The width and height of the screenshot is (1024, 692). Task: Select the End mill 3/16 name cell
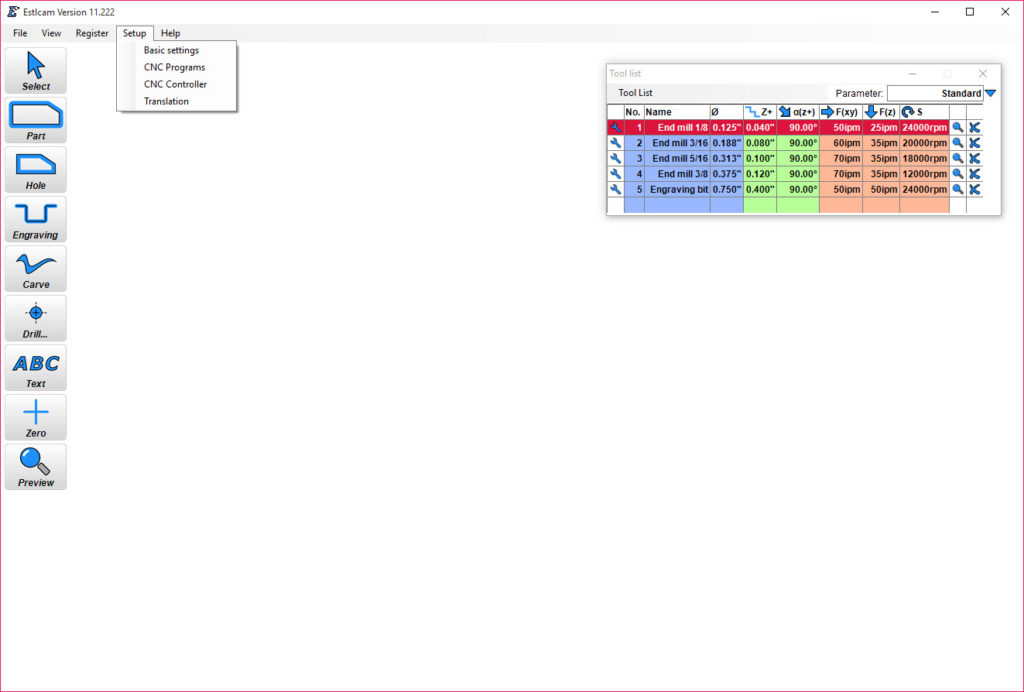(677, 143)
